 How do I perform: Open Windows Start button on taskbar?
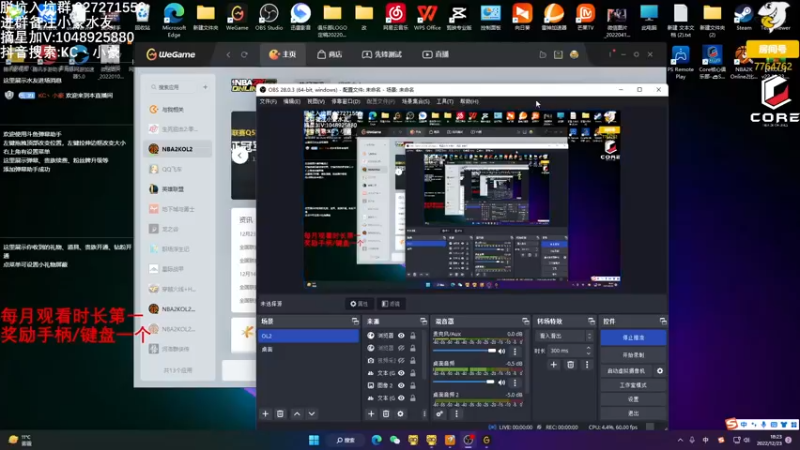click(314, 440)
